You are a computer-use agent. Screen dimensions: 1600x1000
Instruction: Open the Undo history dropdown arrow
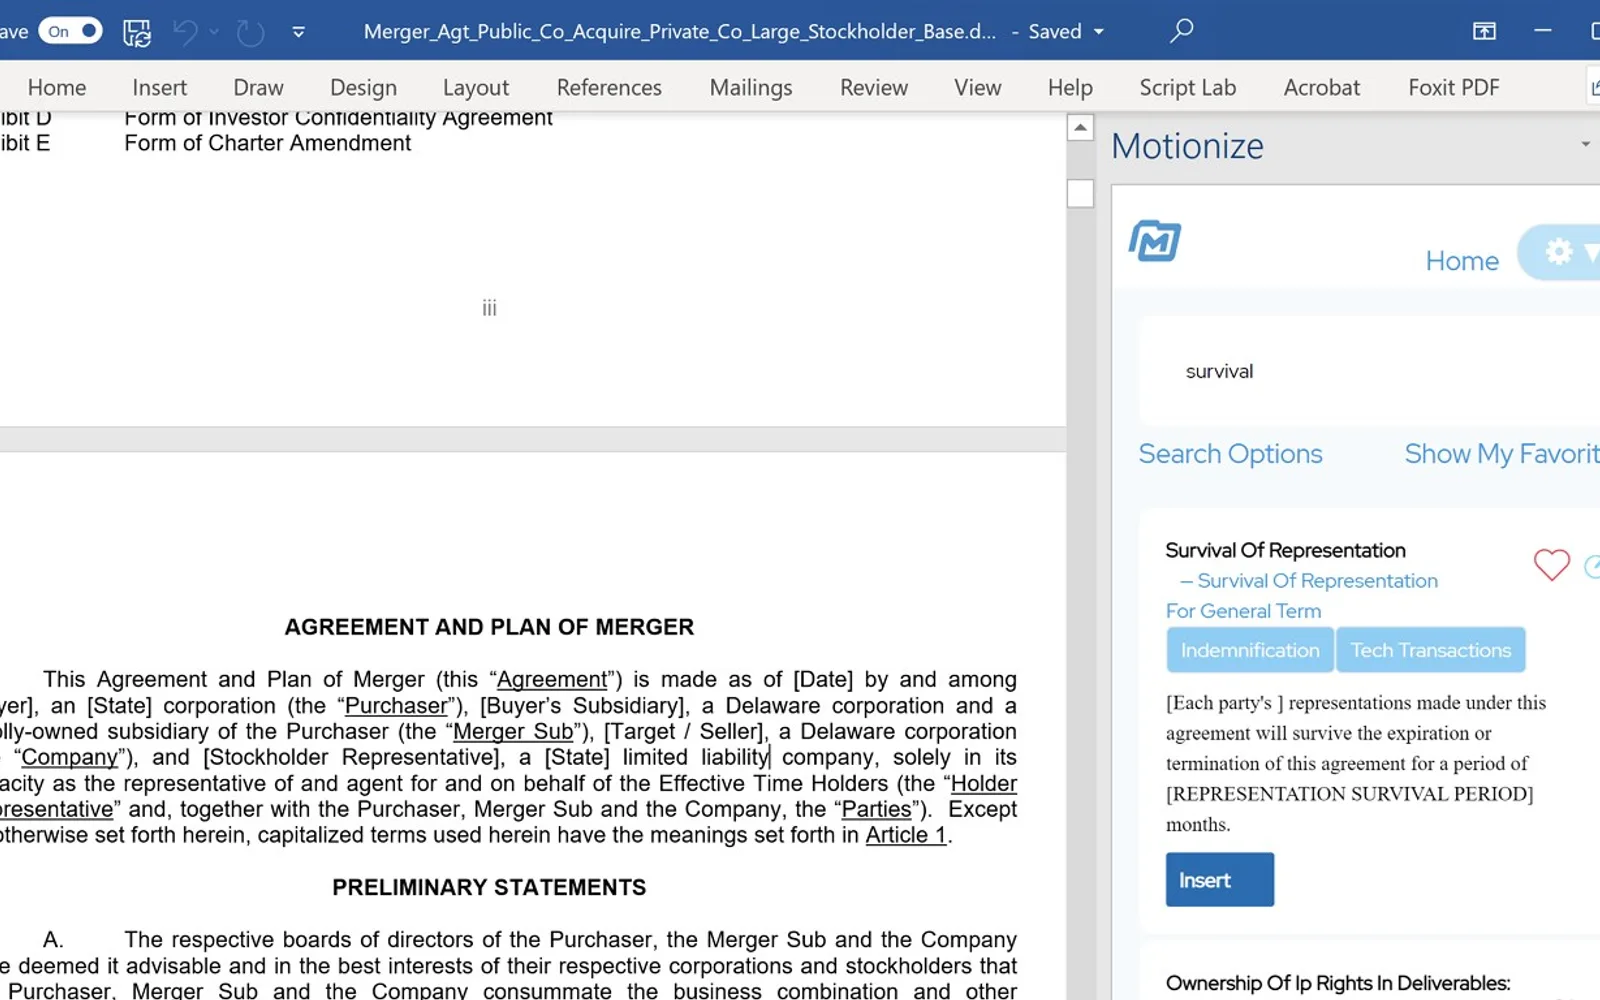(x=214, y=32)
